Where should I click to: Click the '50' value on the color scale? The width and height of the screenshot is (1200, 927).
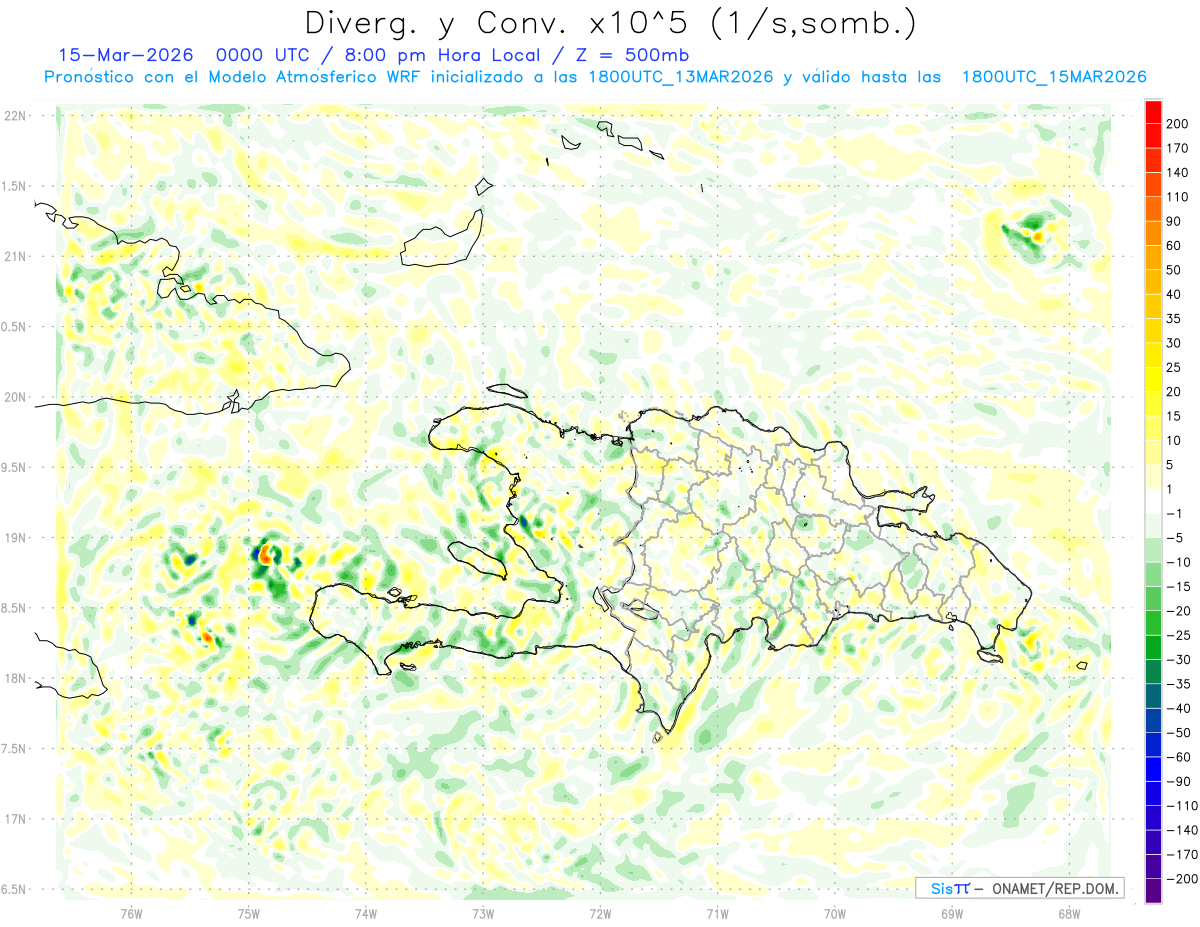(x=1174, y=270)
